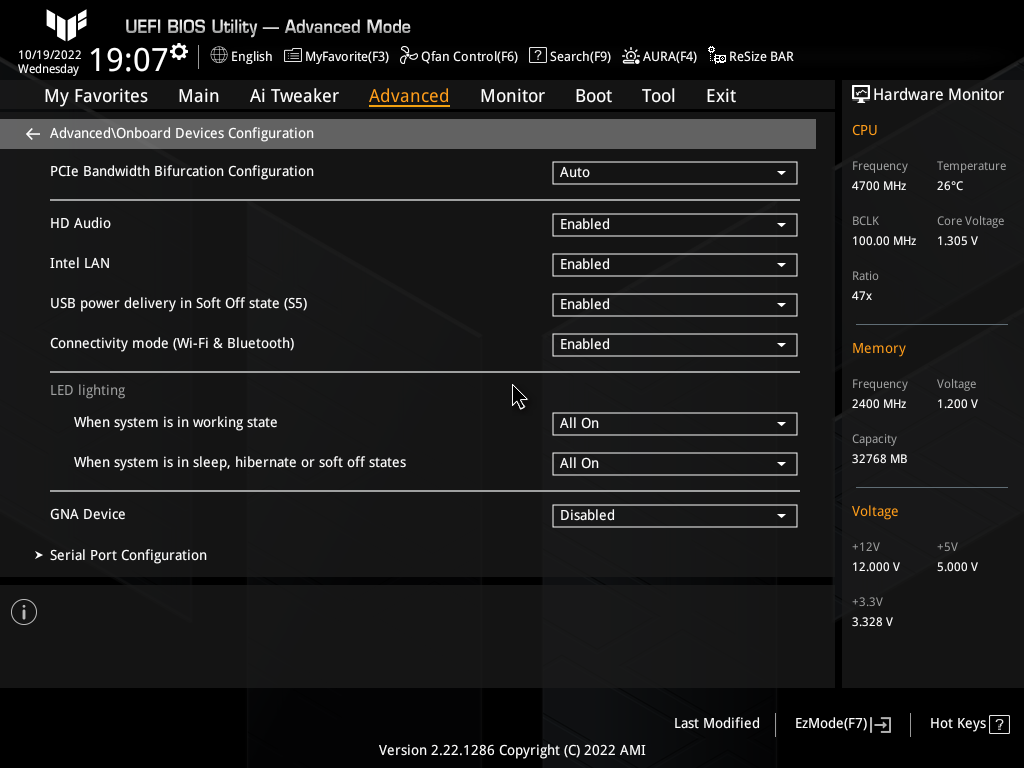Viewport: 1024px width, 768px height.
Task: Open the Boot menu
Action: 593,95
